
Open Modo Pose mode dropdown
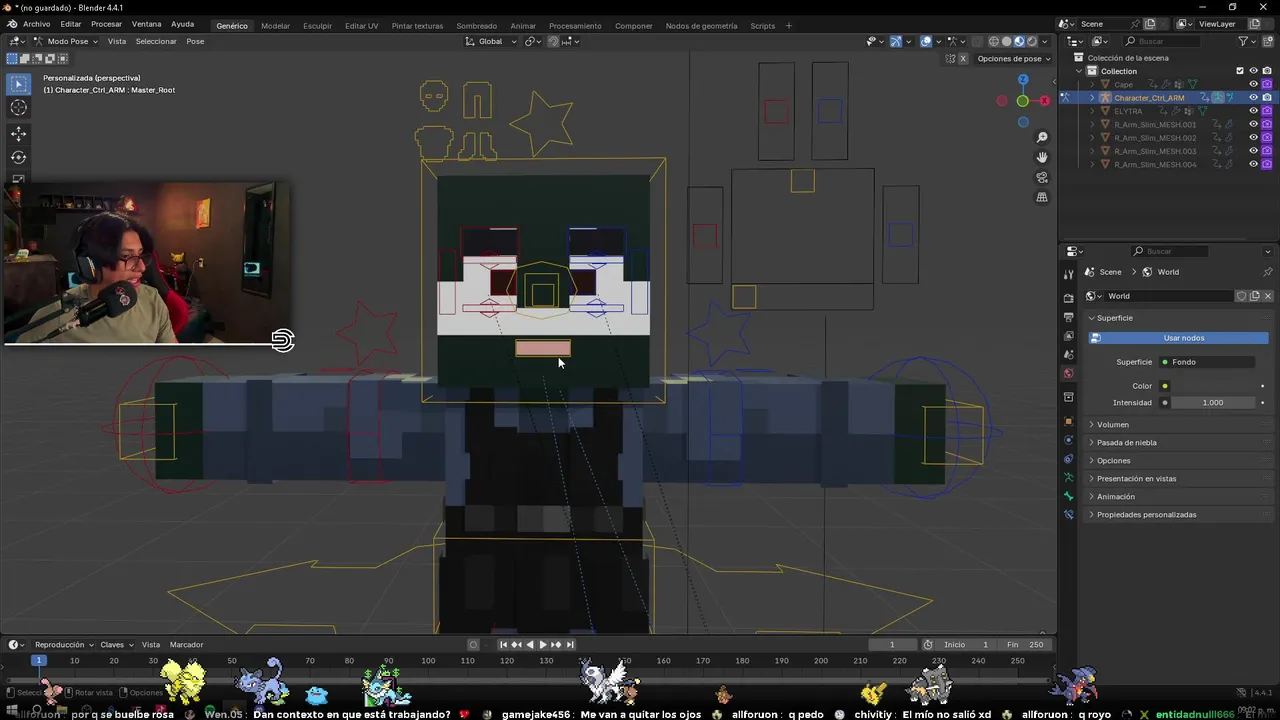click(66, 41)
